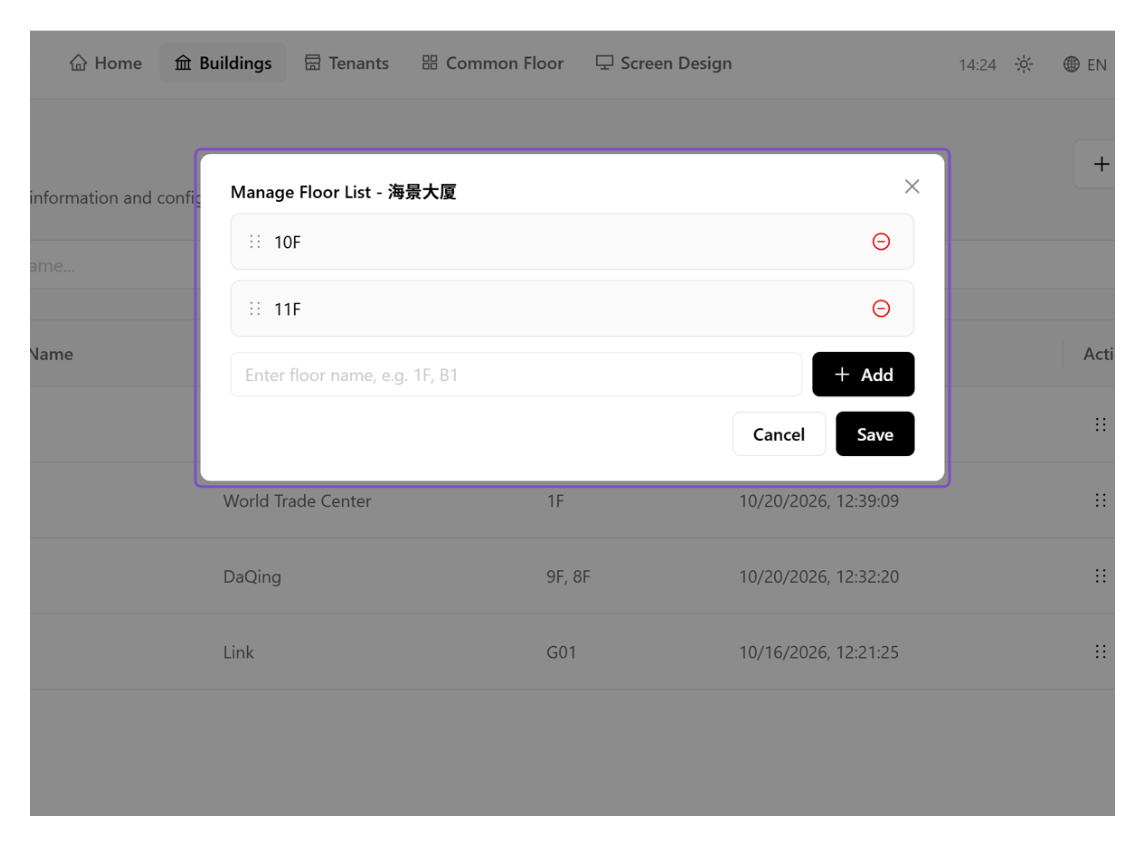Click the 14:24 clock display
This screenshot has width=1145, height=847.
click(977, 65)
